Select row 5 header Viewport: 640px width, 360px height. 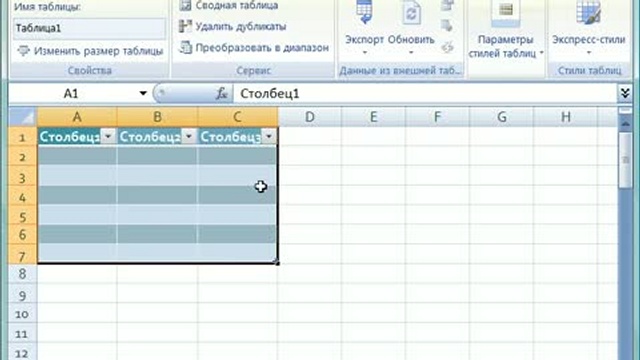(x=22, y=216)
